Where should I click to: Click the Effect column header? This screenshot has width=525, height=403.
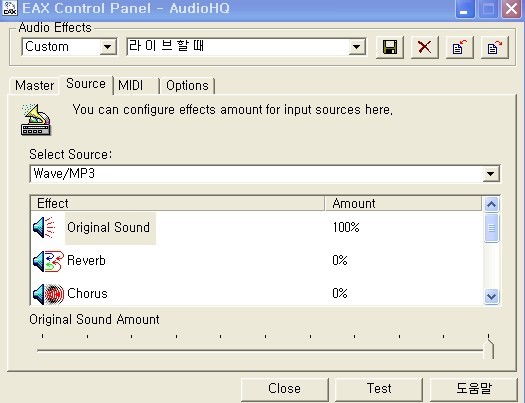tap(177, 204)
